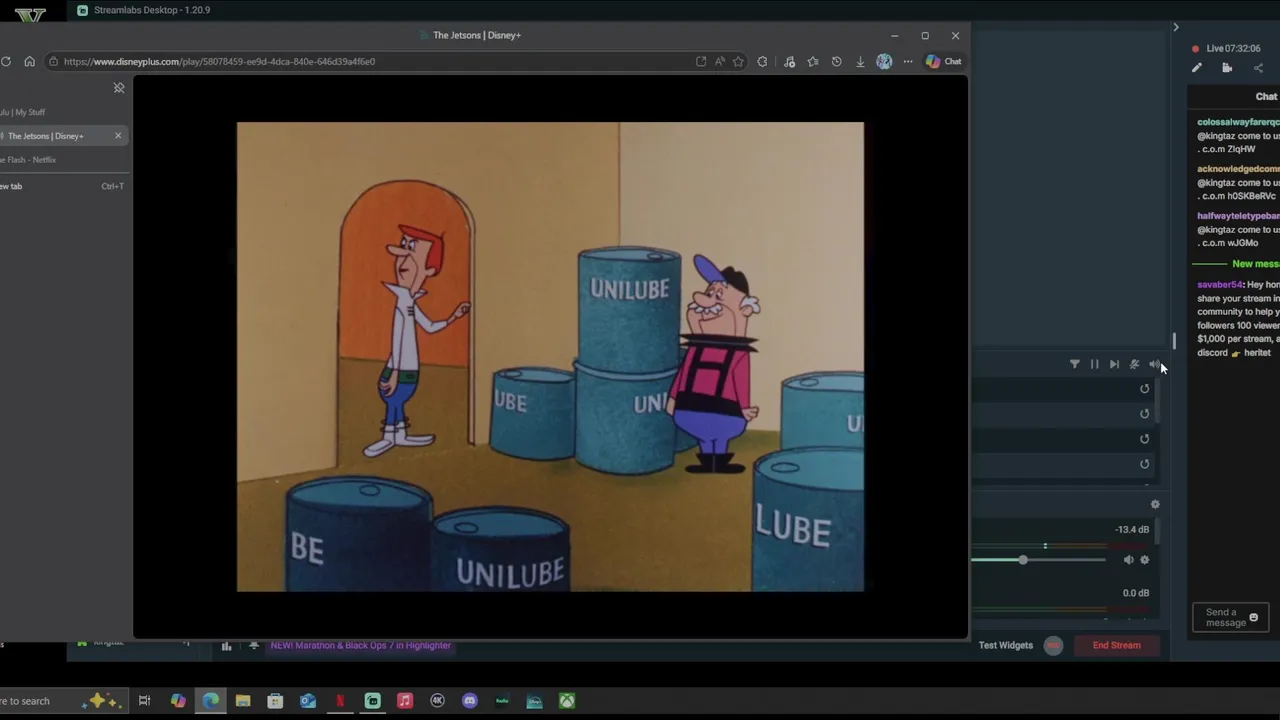Share the stream icon

(1258, 68)
